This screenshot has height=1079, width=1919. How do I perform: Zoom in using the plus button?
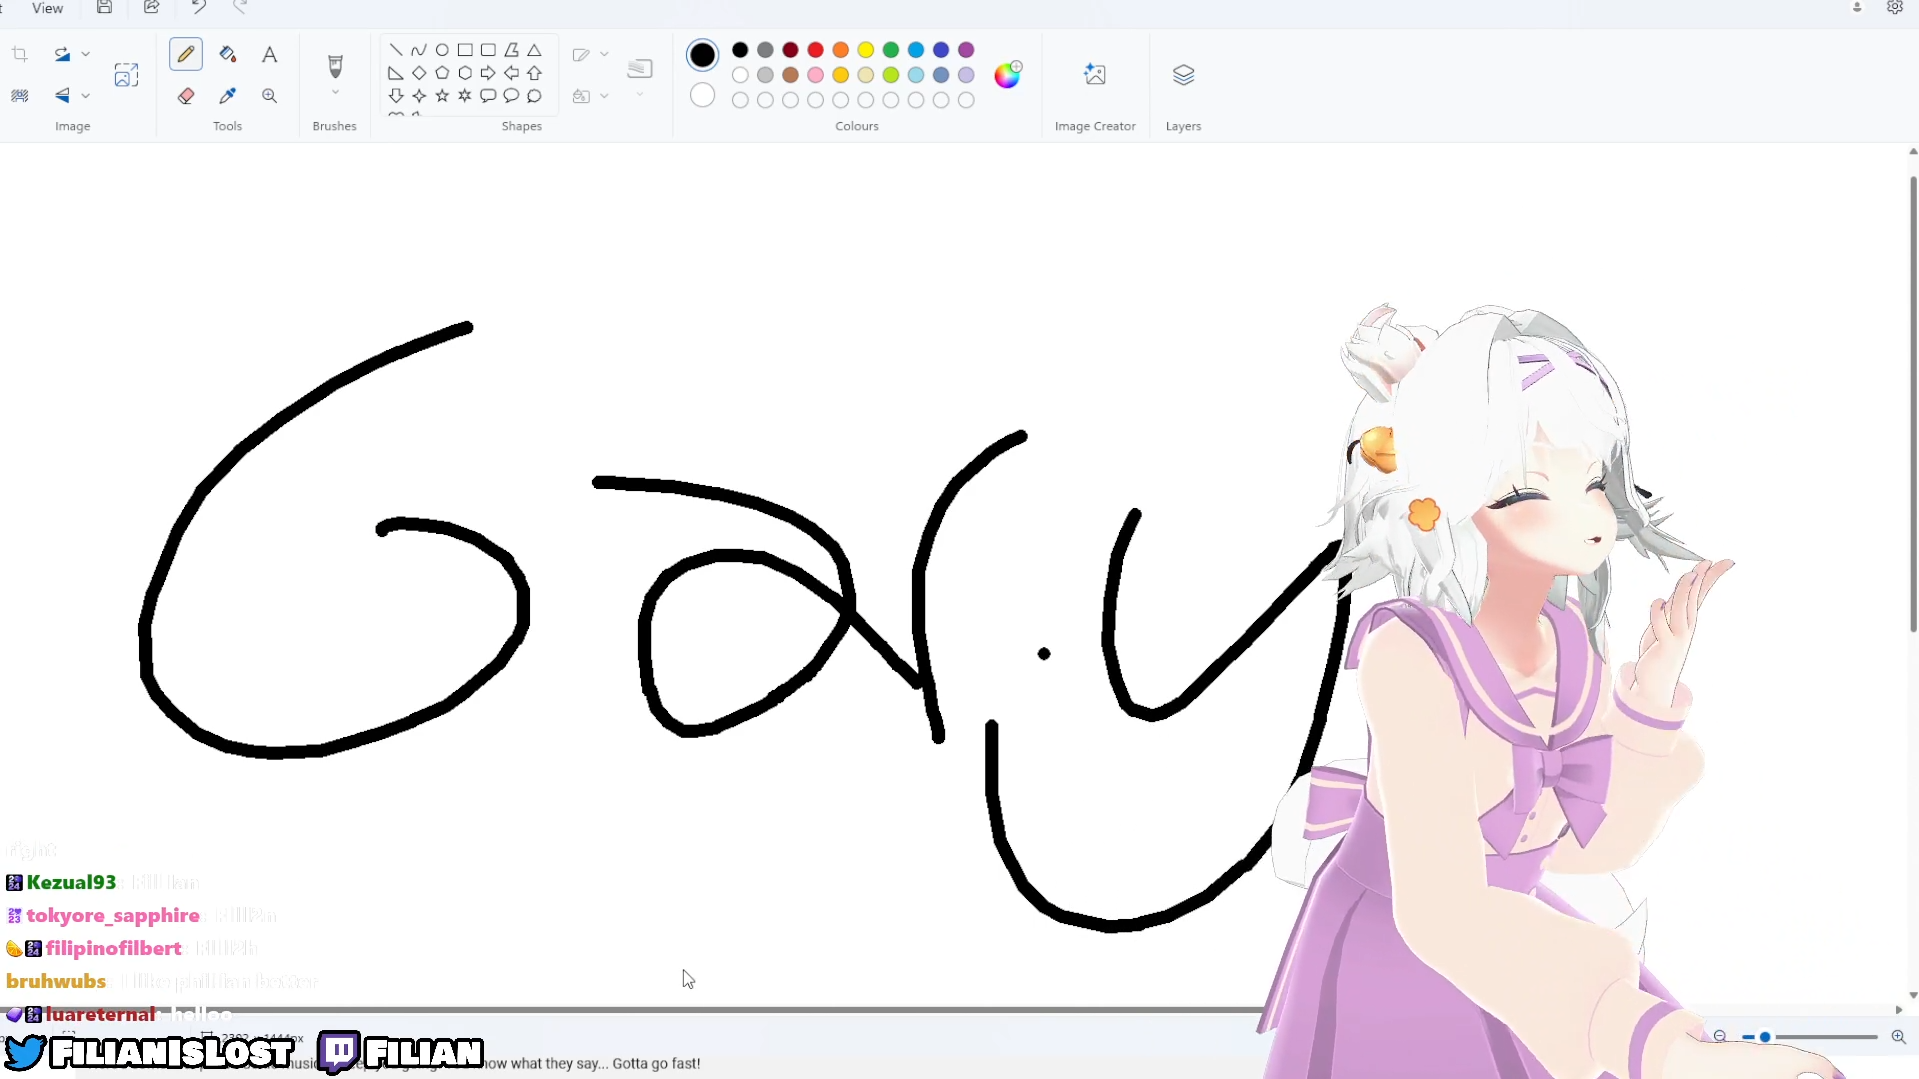1898,1037
